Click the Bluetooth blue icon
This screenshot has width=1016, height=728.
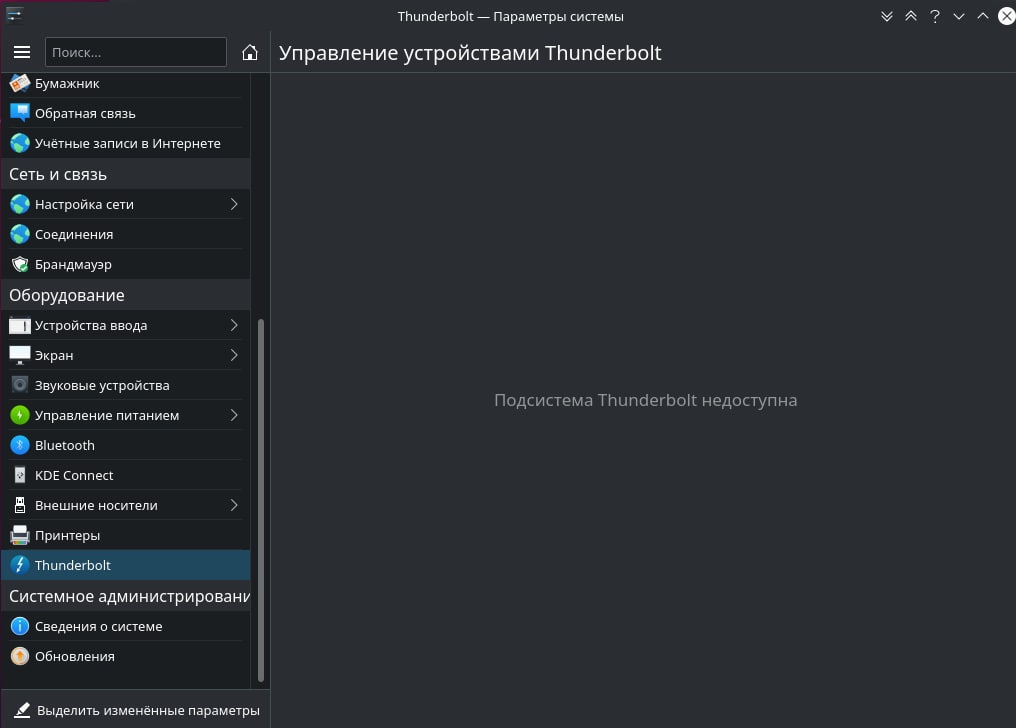(x=20, y=445)
